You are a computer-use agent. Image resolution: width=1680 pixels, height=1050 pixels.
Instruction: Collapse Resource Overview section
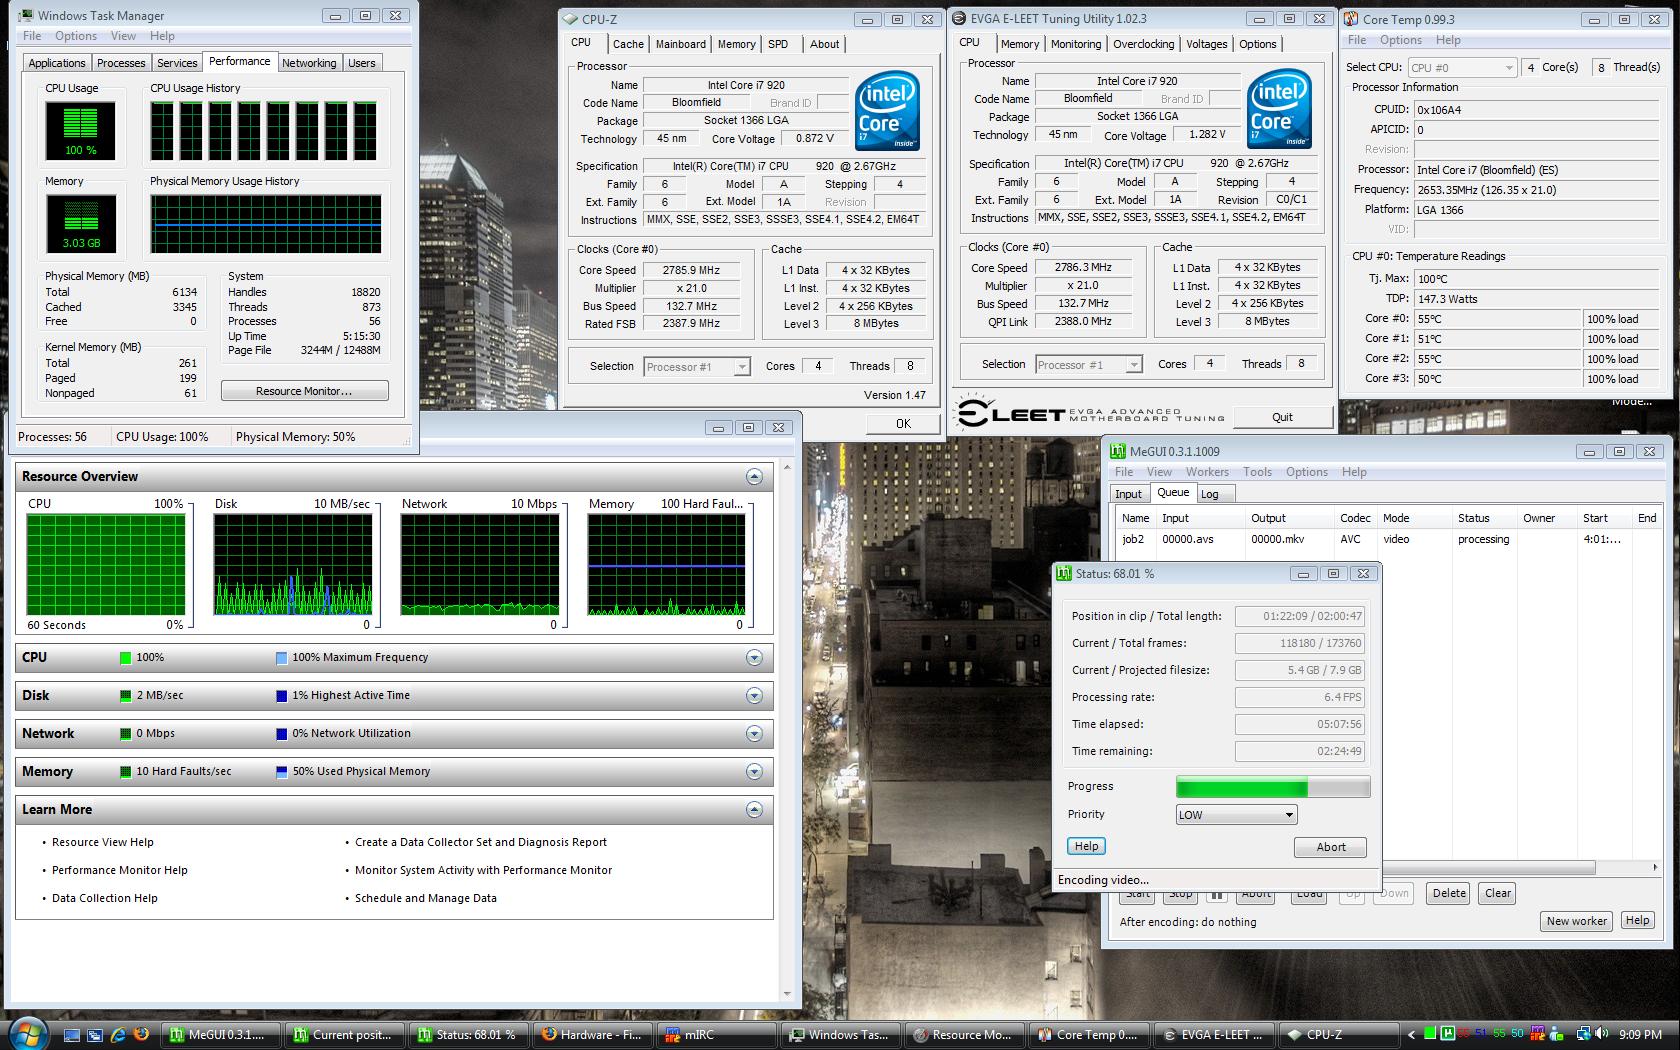click(754, 477)
